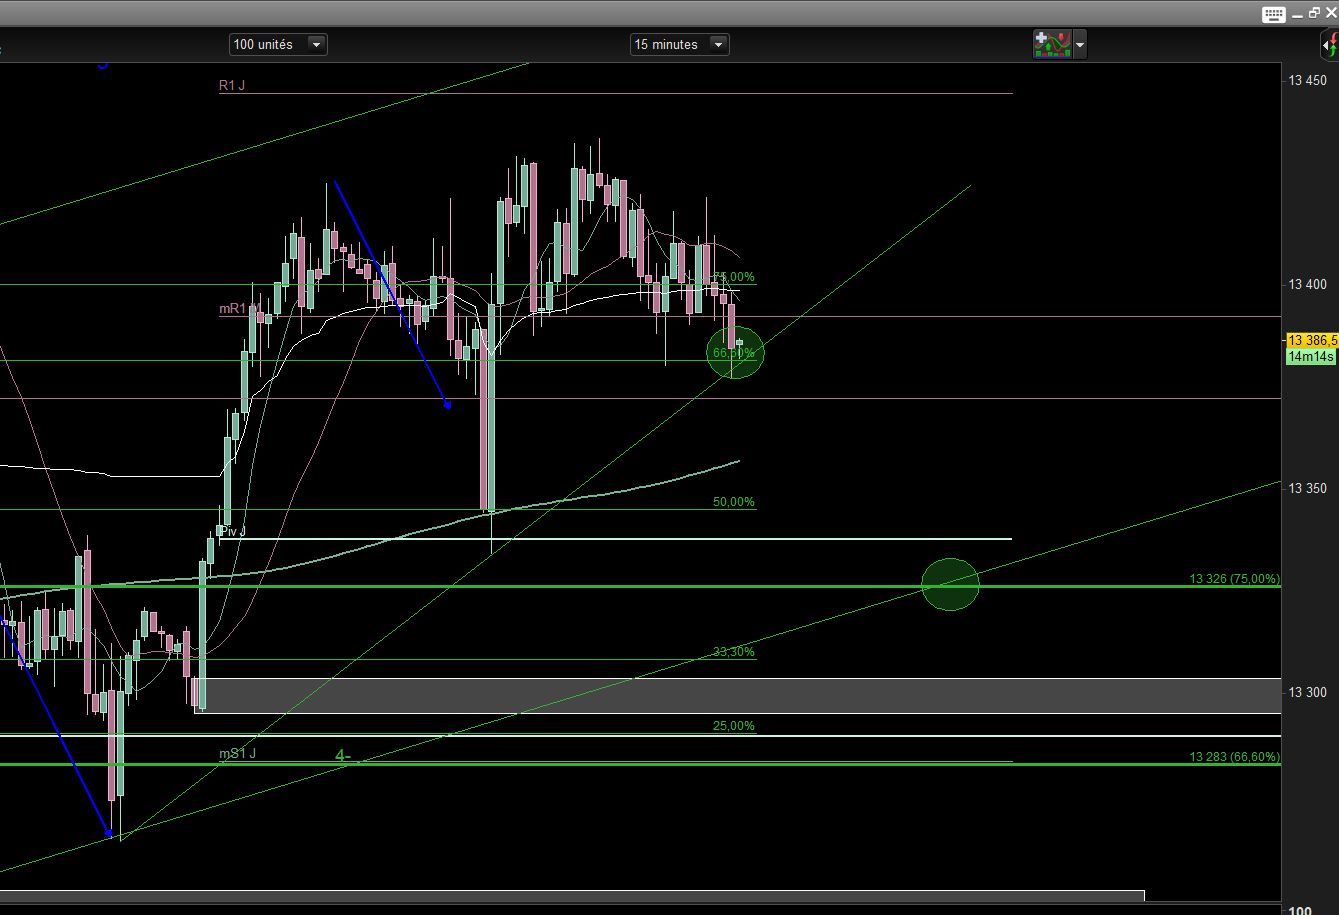Click the 50,00% retracement label

click(x=734, y=502)
